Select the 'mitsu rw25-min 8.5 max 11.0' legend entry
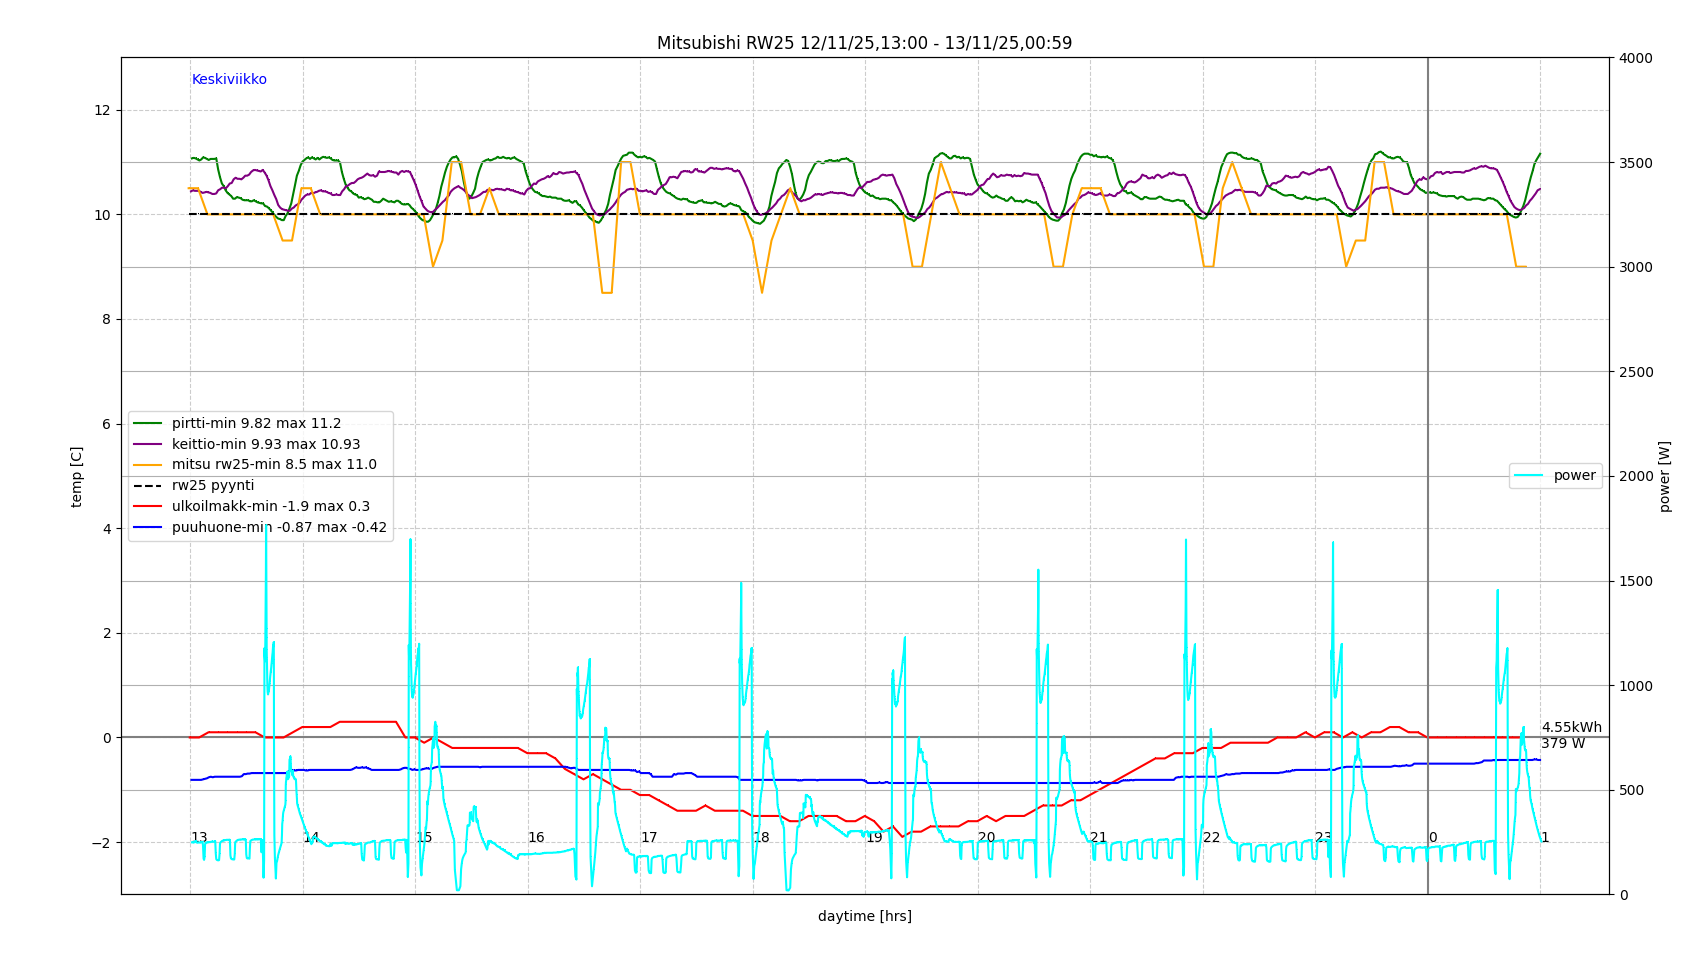This screenshot has height=954, width=1706. coord(274,465)
